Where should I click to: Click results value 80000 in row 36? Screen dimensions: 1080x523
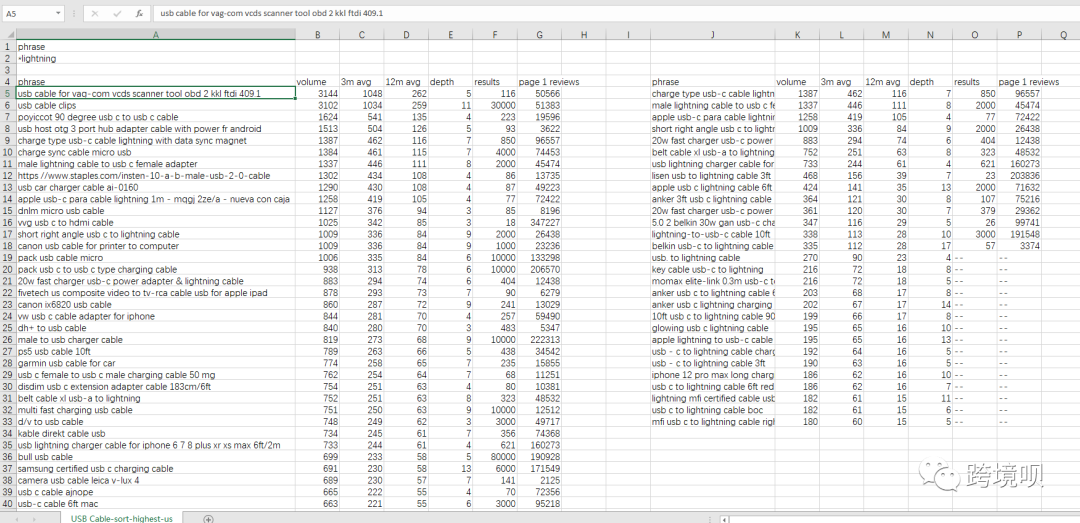tap(495, 457)
